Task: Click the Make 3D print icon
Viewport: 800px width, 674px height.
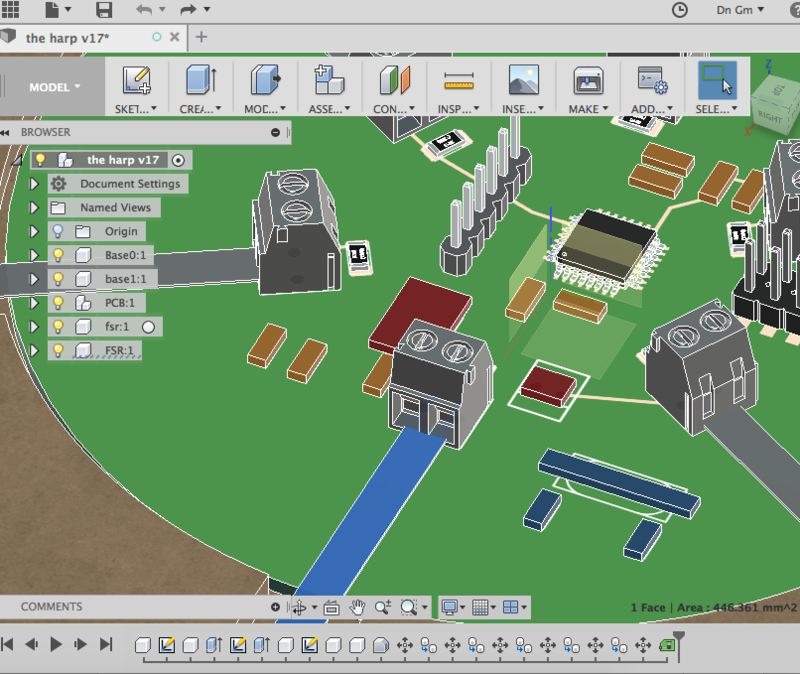Action: pos(587,81)
